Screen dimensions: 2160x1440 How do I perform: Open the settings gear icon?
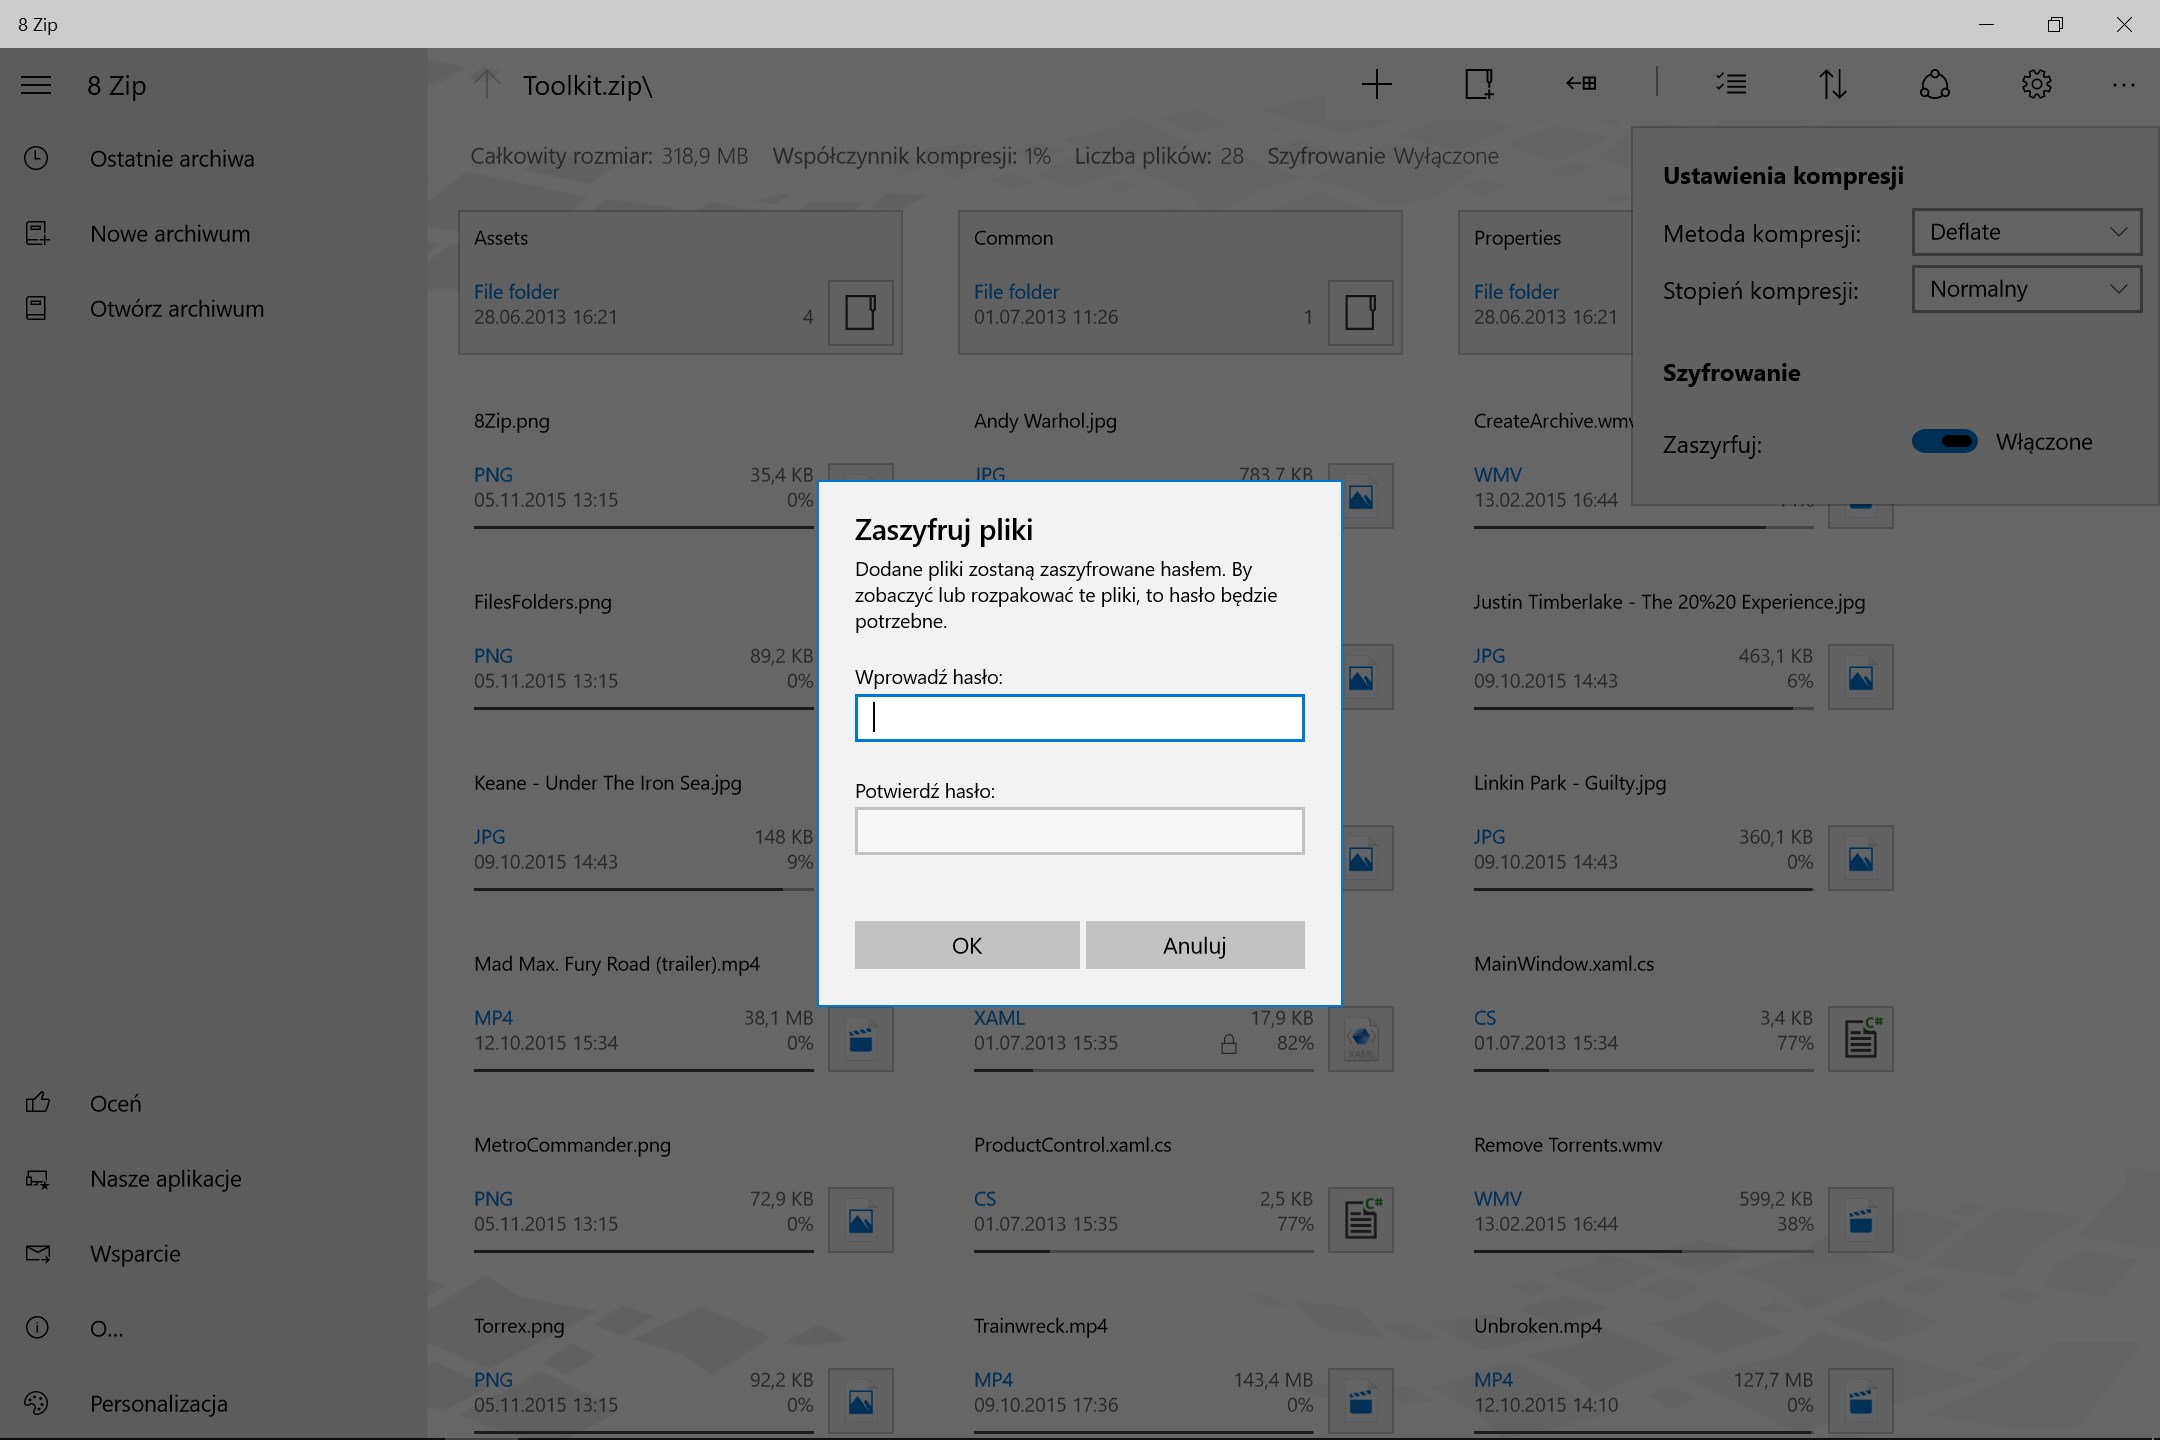2036,85
